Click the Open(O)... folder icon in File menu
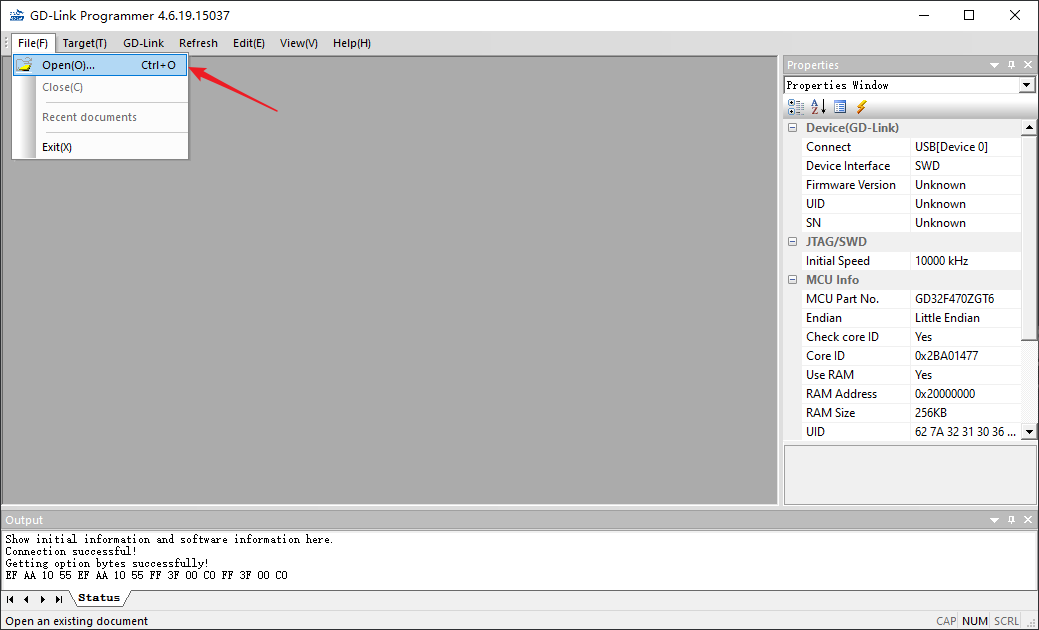Image resolution: width=1039 pixels, height=630 pixels. [x=25, y=65]
